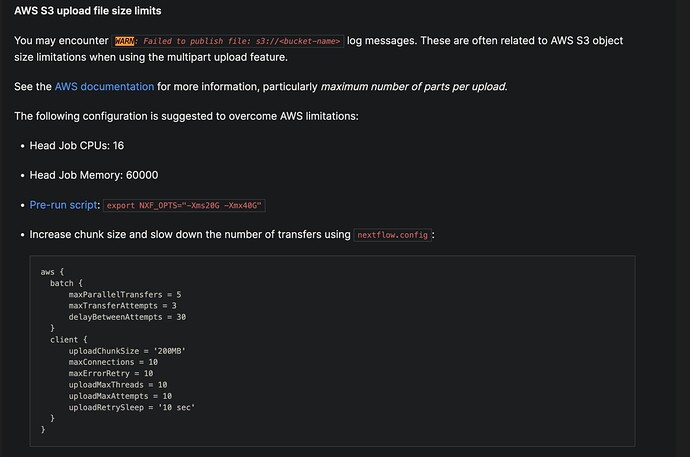Click the 'uploadMaxAttempts = 10' line
690x457 pixels.
pos(120,396)
